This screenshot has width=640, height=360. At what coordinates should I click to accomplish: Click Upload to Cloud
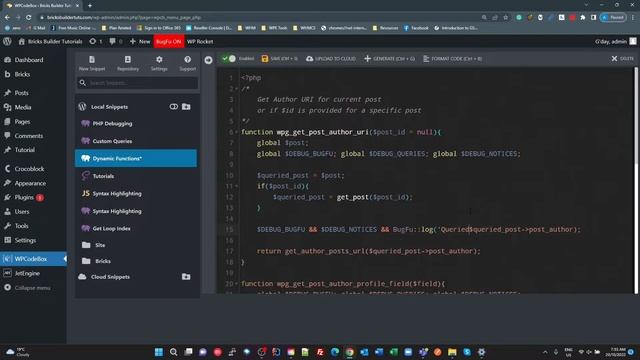click(x=331, y=59)
